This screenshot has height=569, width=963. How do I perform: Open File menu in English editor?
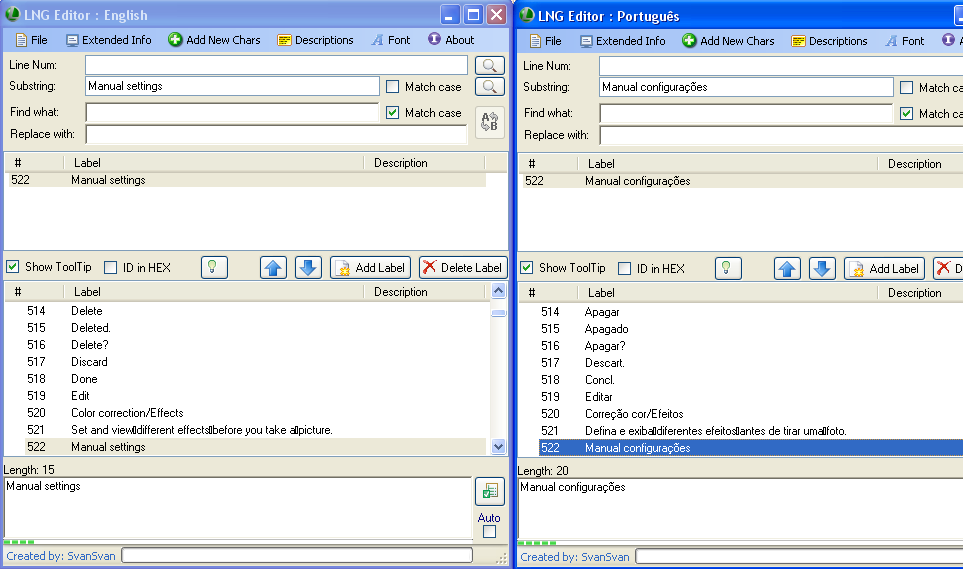pos(30,40)
